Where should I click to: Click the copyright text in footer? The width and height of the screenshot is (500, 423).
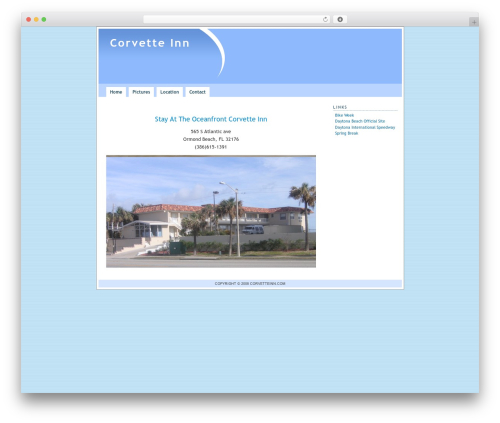pos(250,284)
